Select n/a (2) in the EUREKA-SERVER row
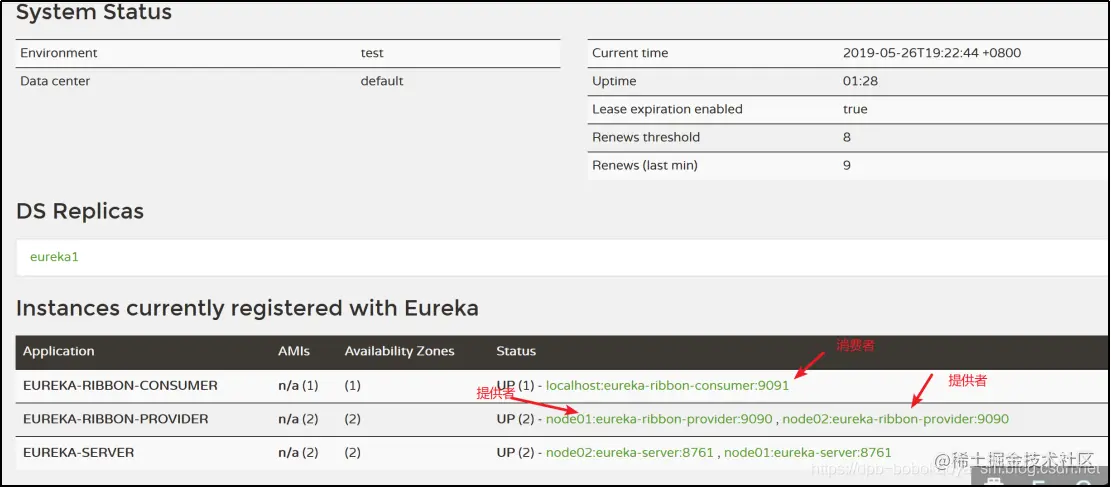The height and width of the screenshot is (487, 1111). point(298,452)
